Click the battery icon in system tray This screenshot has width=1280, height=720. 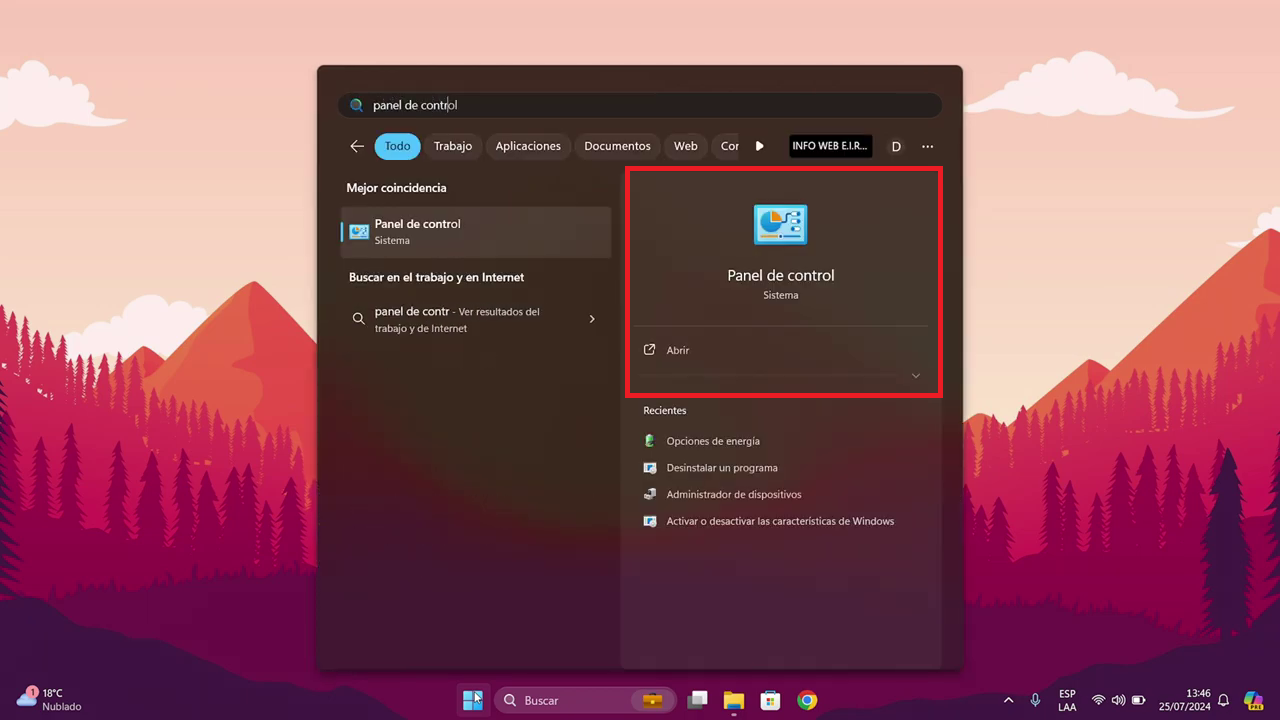(1138, 700)
